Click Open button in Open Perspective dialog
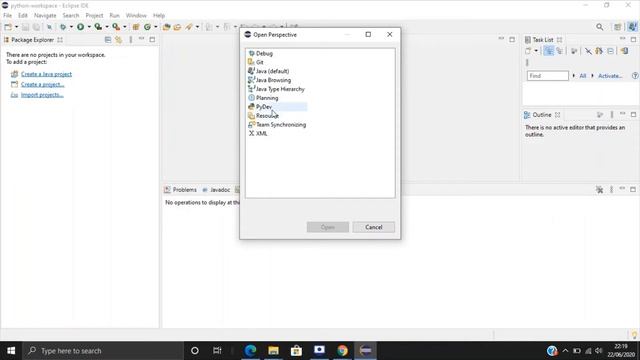The width and height of the screenshot is (640, 360). tap(328, 227)
